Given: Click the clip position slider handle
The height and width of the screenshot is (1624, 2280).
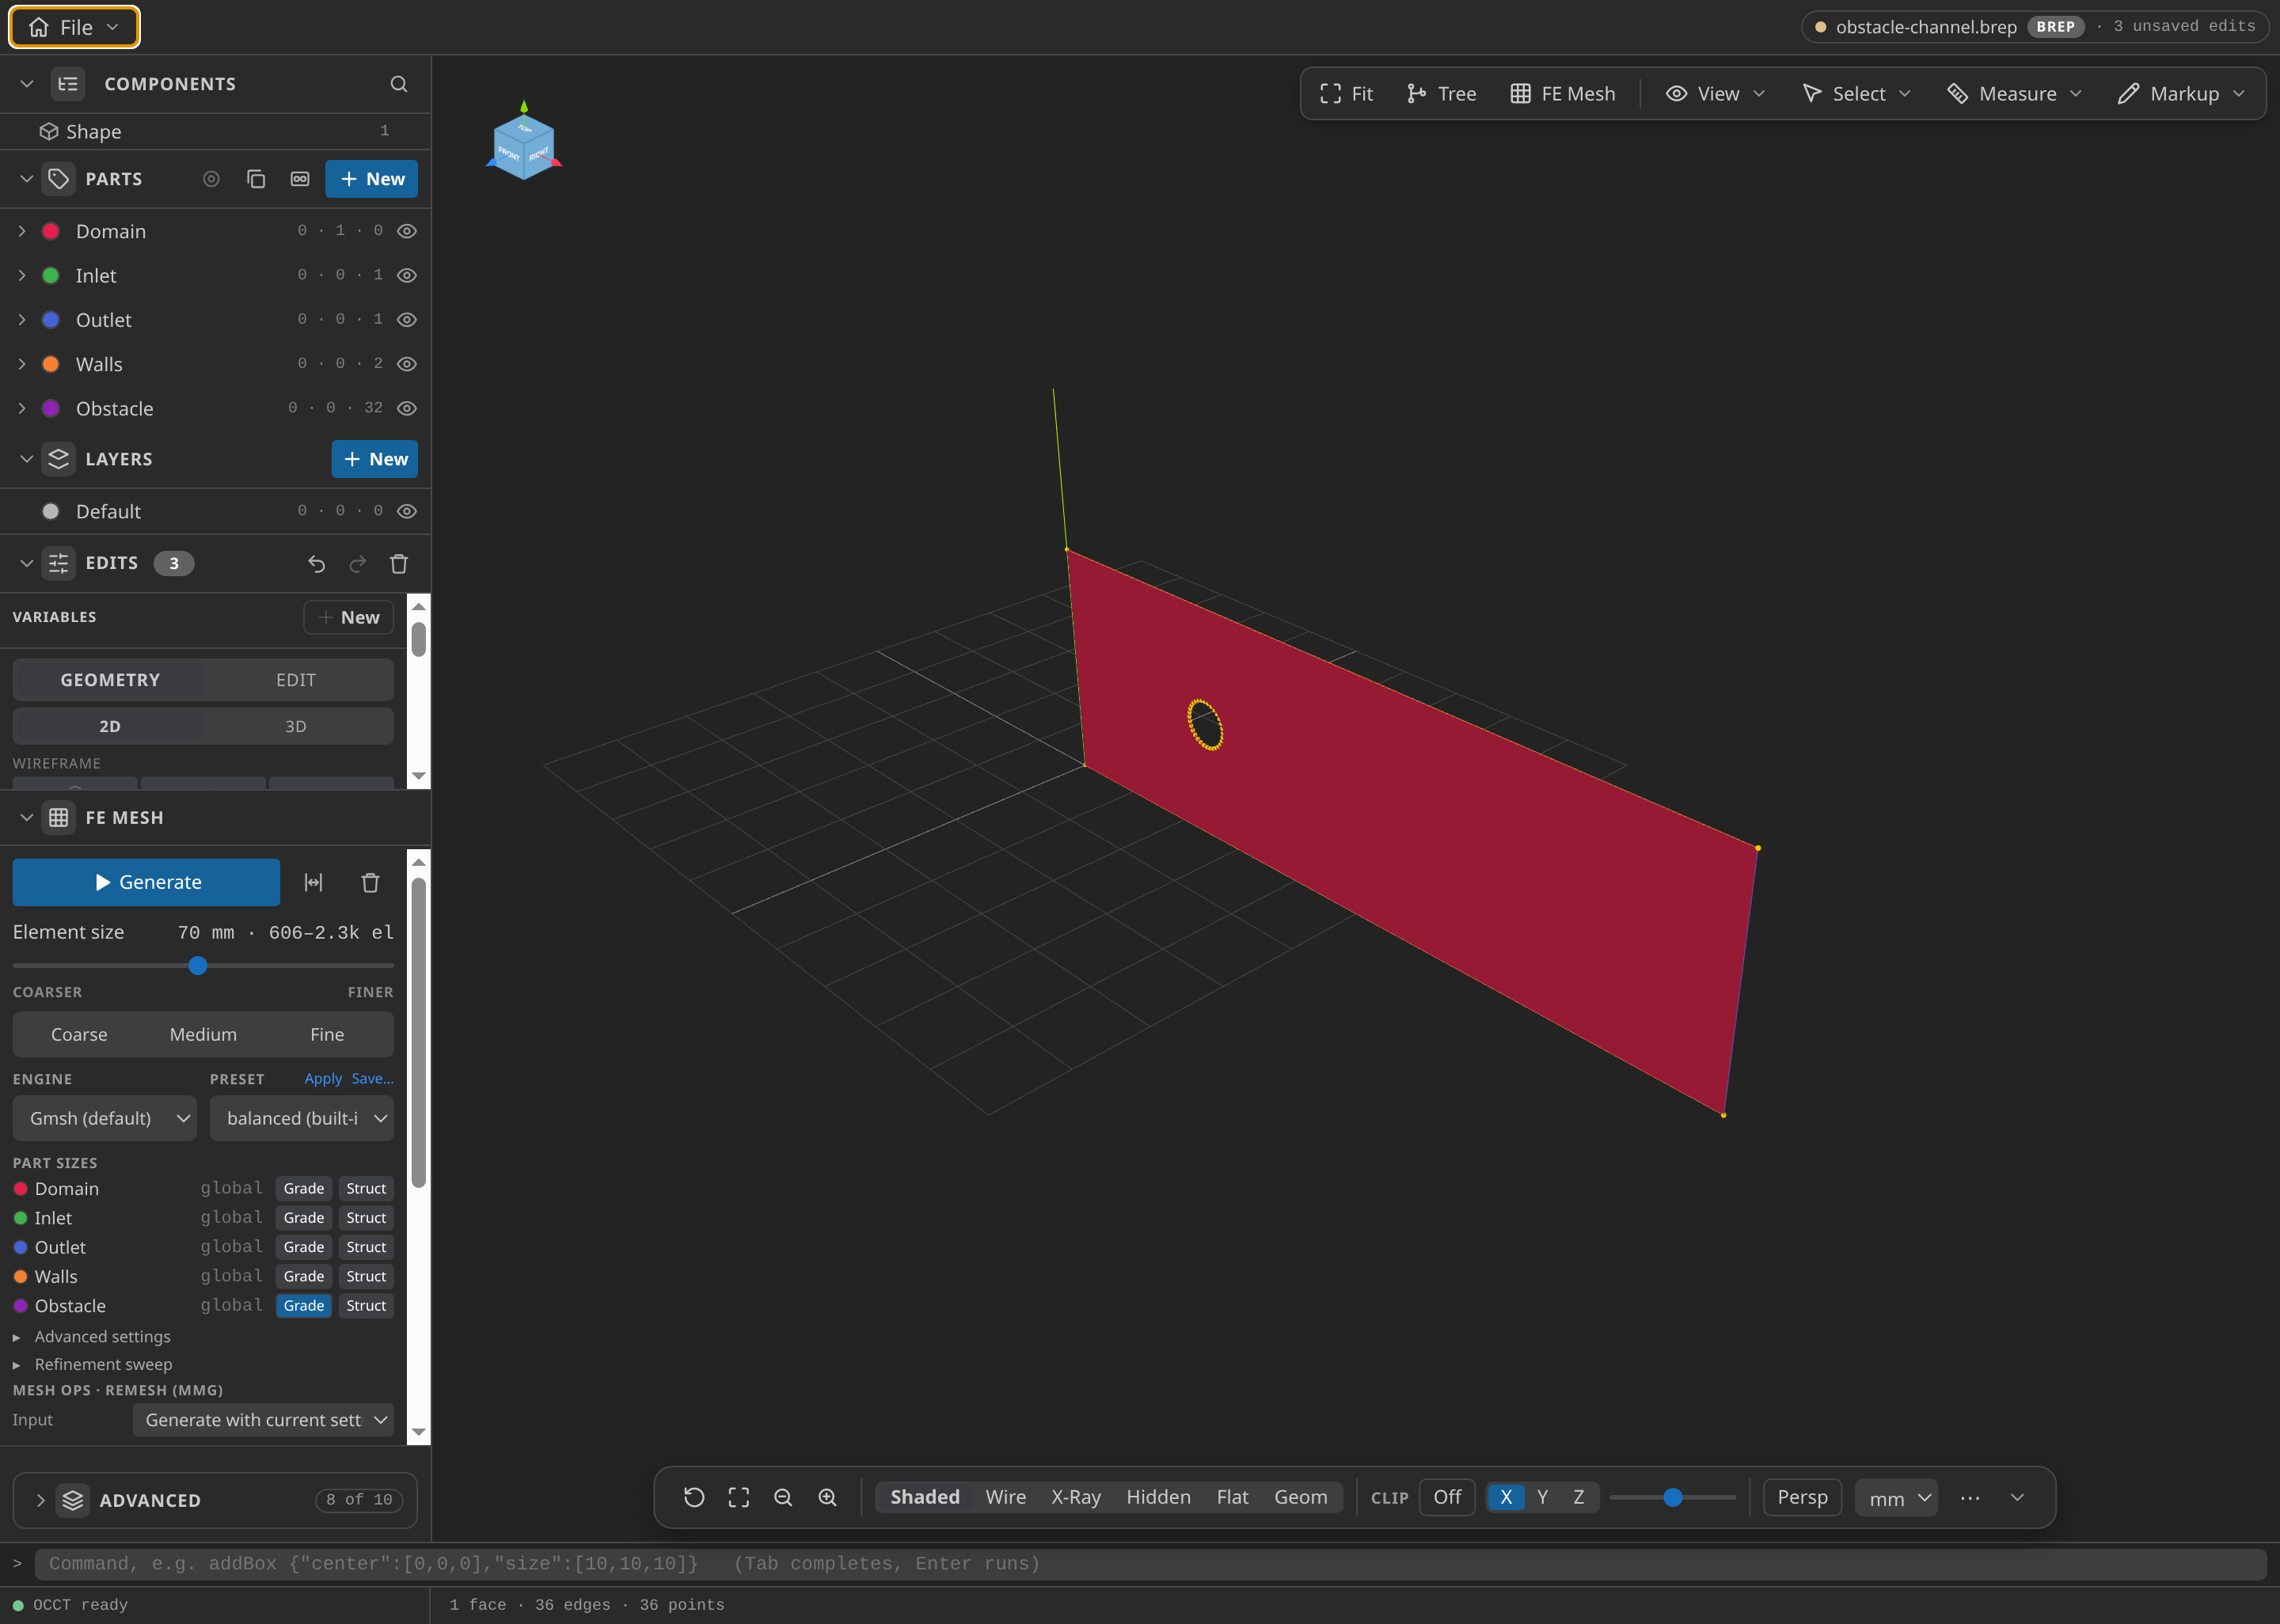Looking at the screenshot, I should [x=1673, y=1497].
